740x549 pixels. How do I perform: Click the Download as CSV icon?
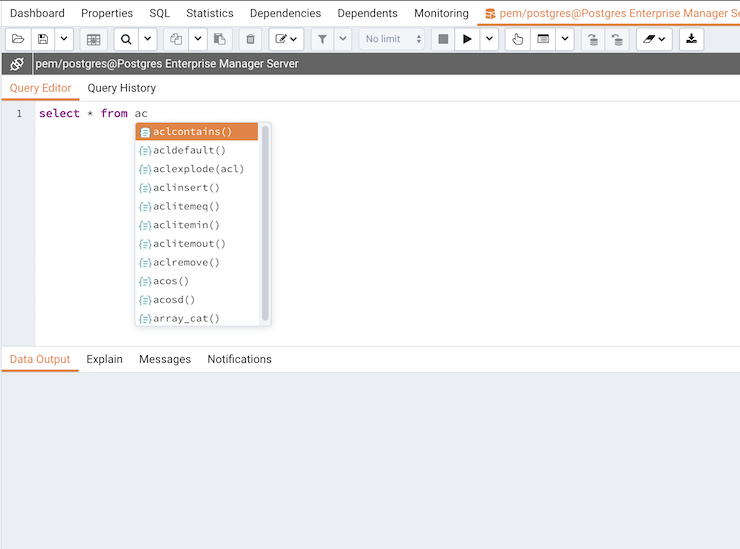click(691, 39)
